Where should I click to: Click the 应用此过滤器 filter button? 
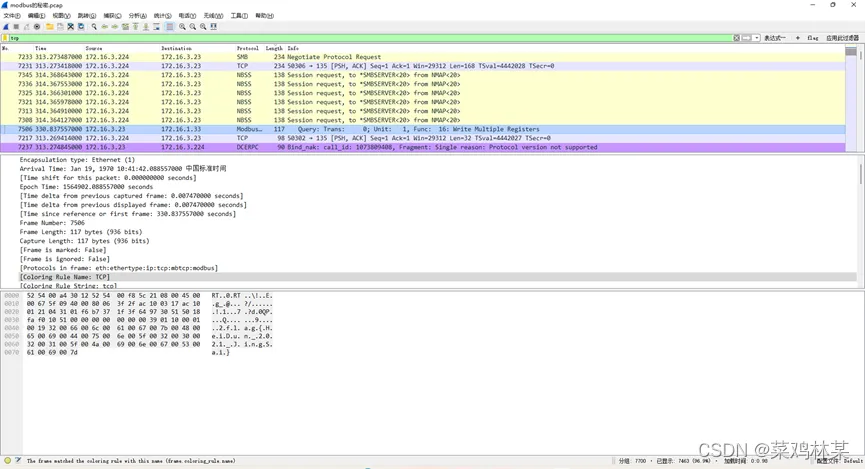tap(842, 38)
